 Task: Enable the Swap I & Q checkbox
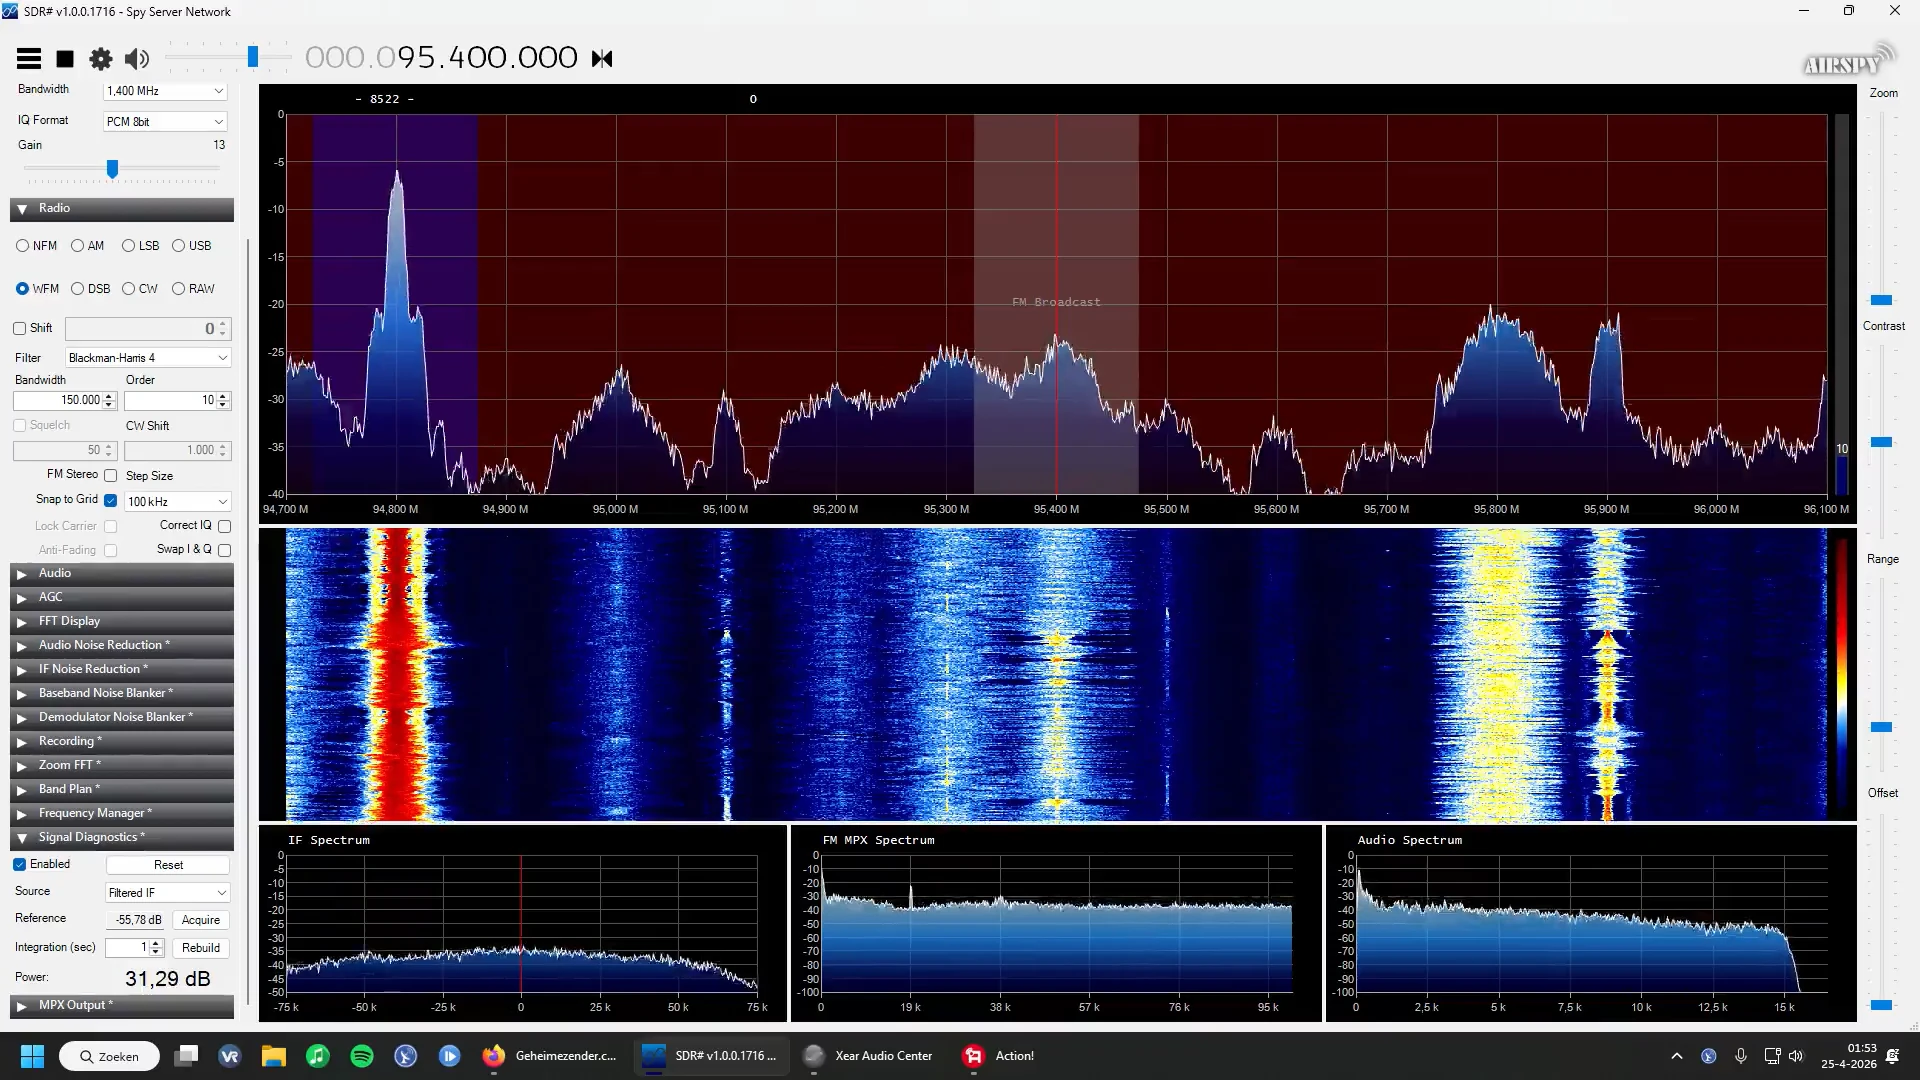[x=225, y=550]
